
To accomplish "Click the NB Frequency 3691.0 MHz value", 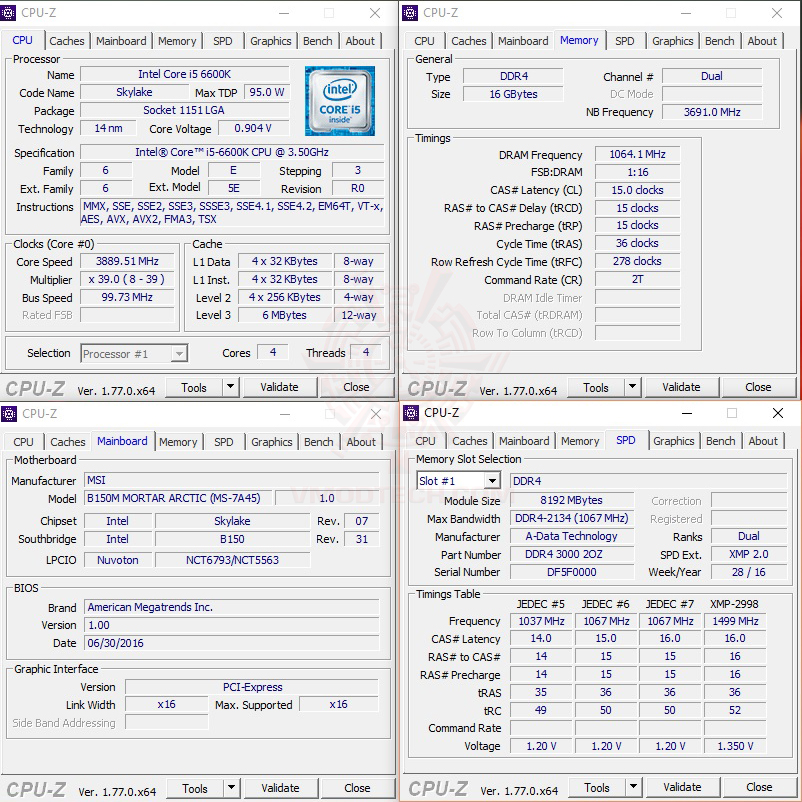I will tap(712, 112).
